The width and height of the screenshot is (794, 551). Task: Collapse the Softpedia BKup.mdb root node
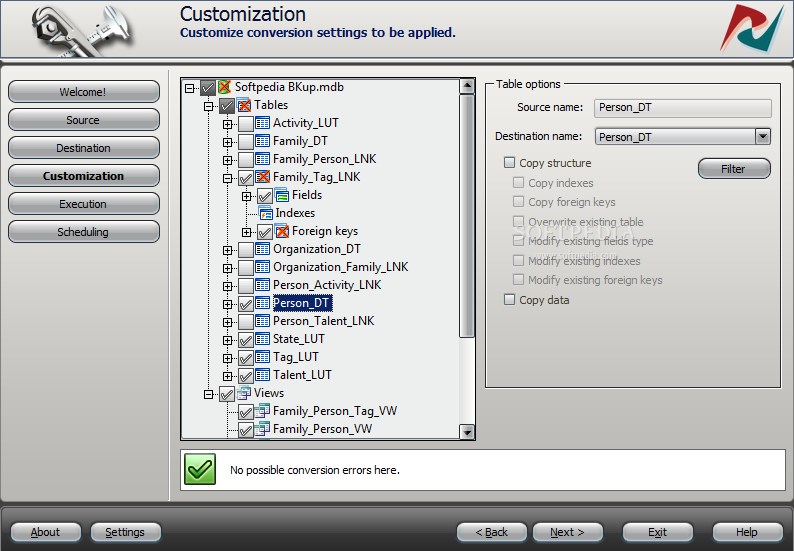[x=189, y=89]
